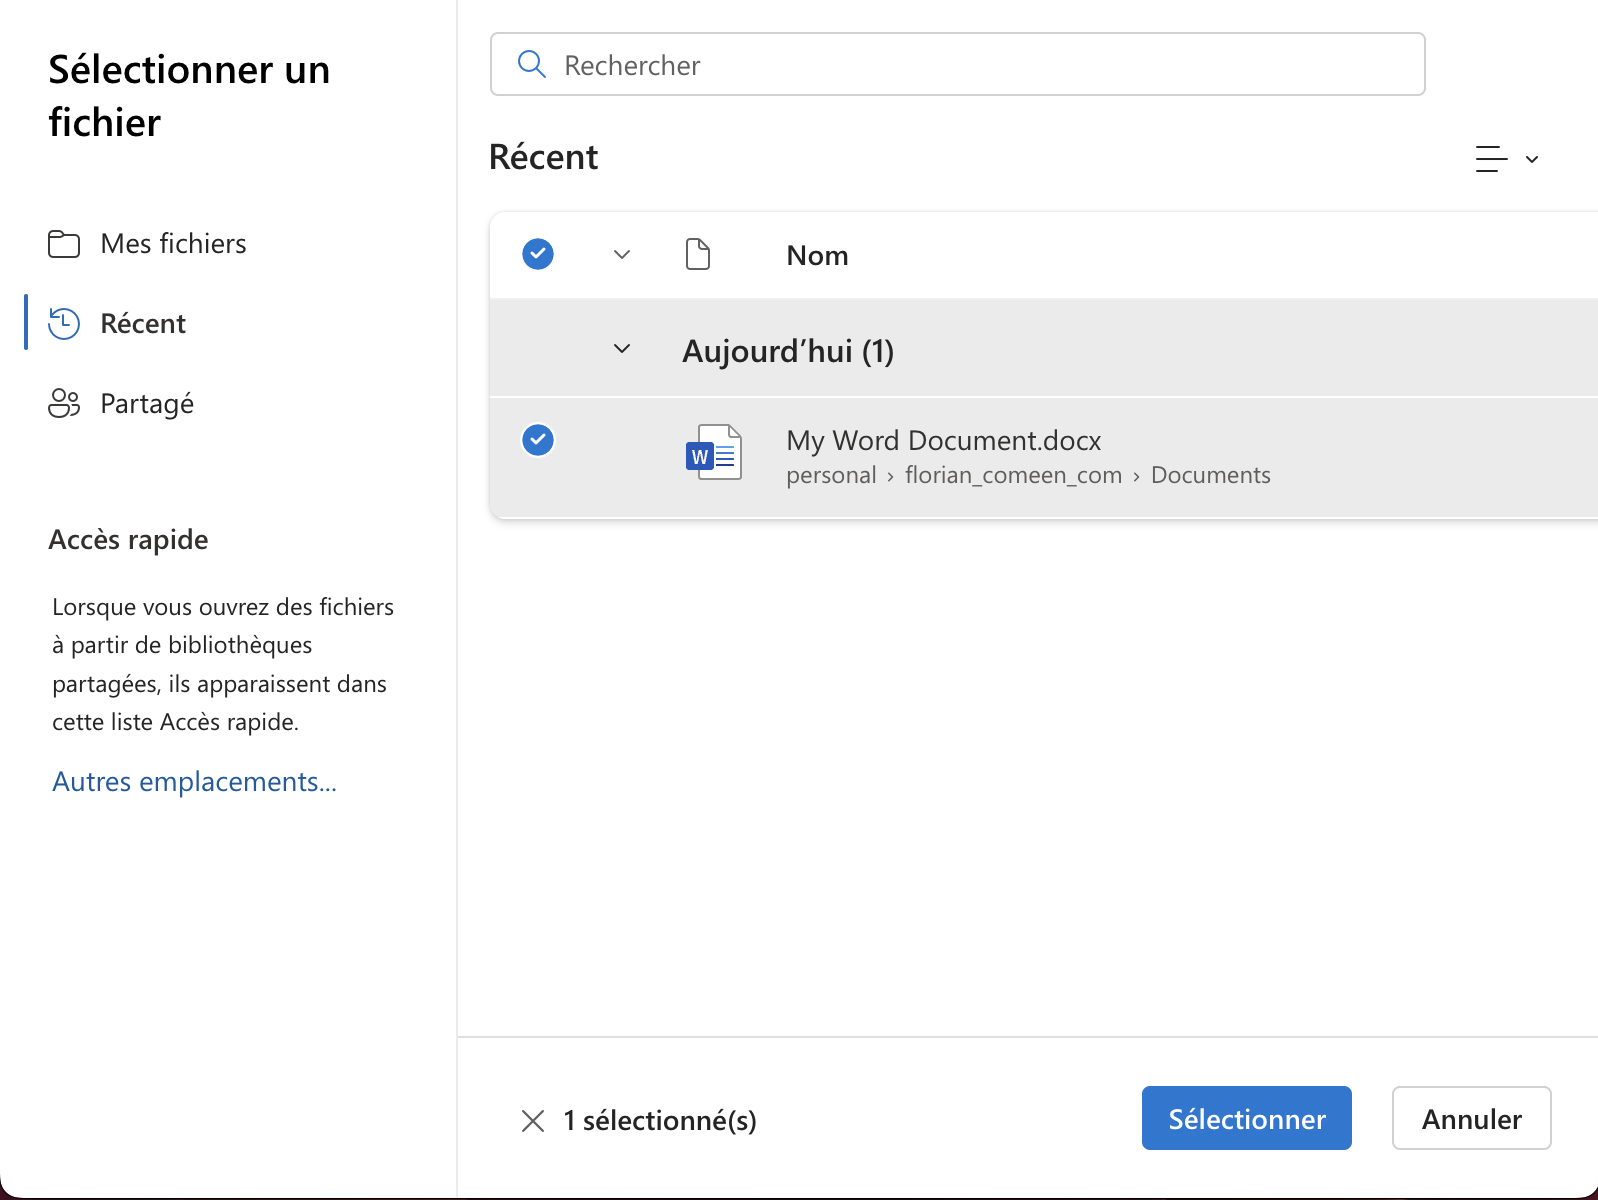Click the 1 sélectionné(s) label

(660, 1121)
